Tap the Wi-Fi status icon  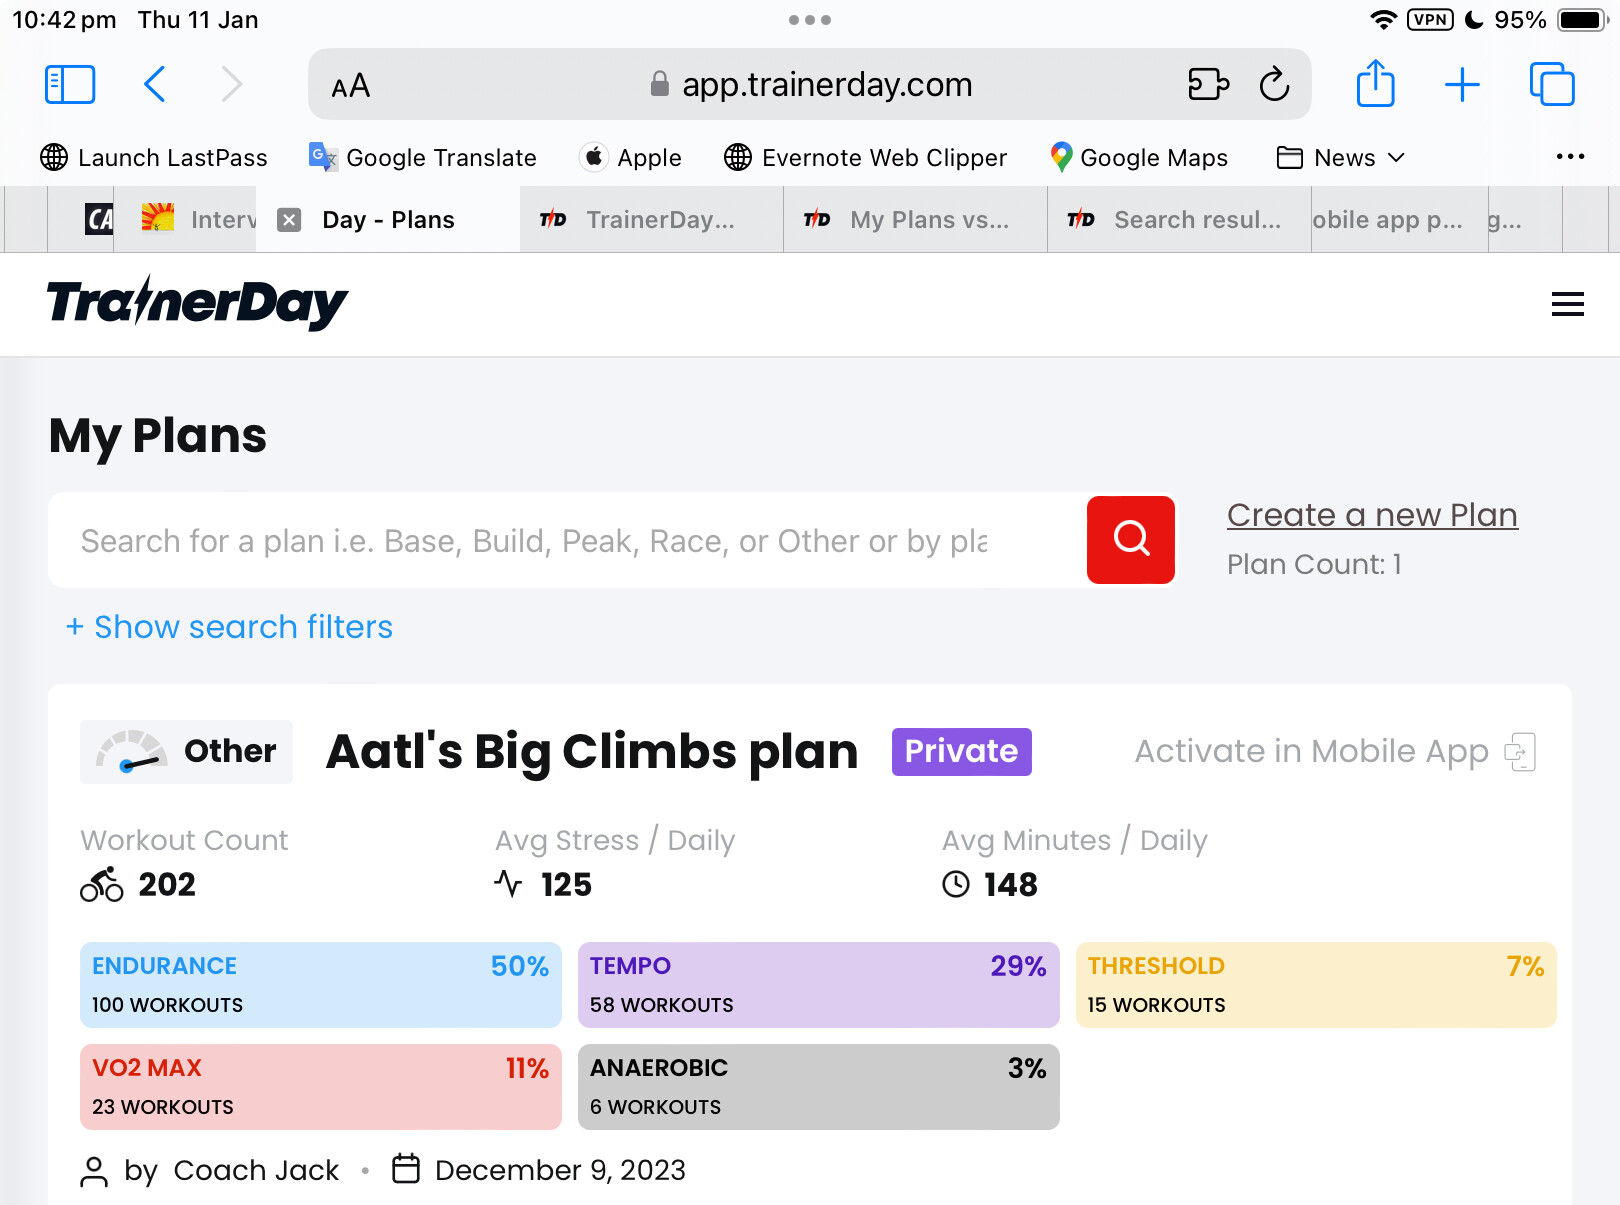click(1383, 20)
